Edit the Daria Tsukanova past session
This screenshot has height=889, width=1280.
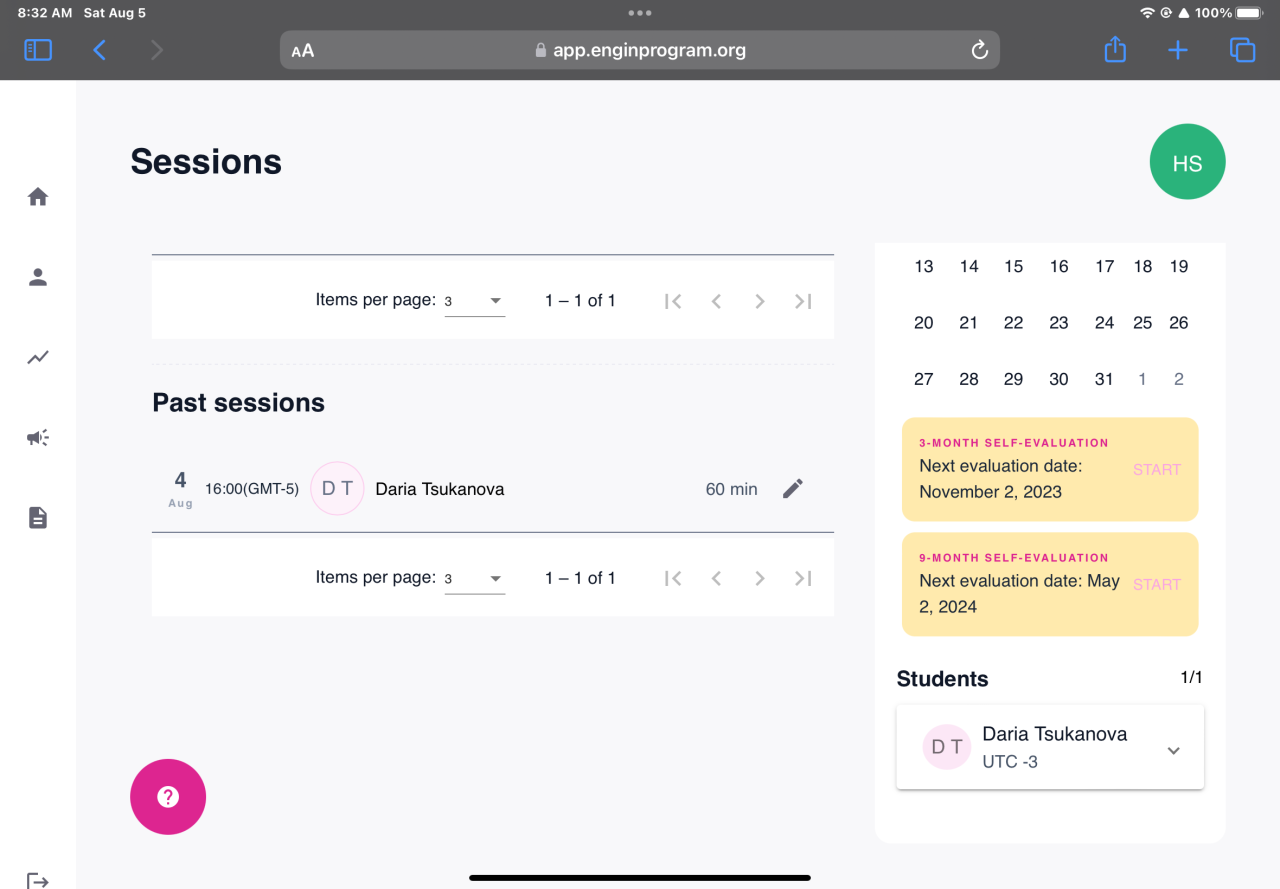(x=792, y=489)
